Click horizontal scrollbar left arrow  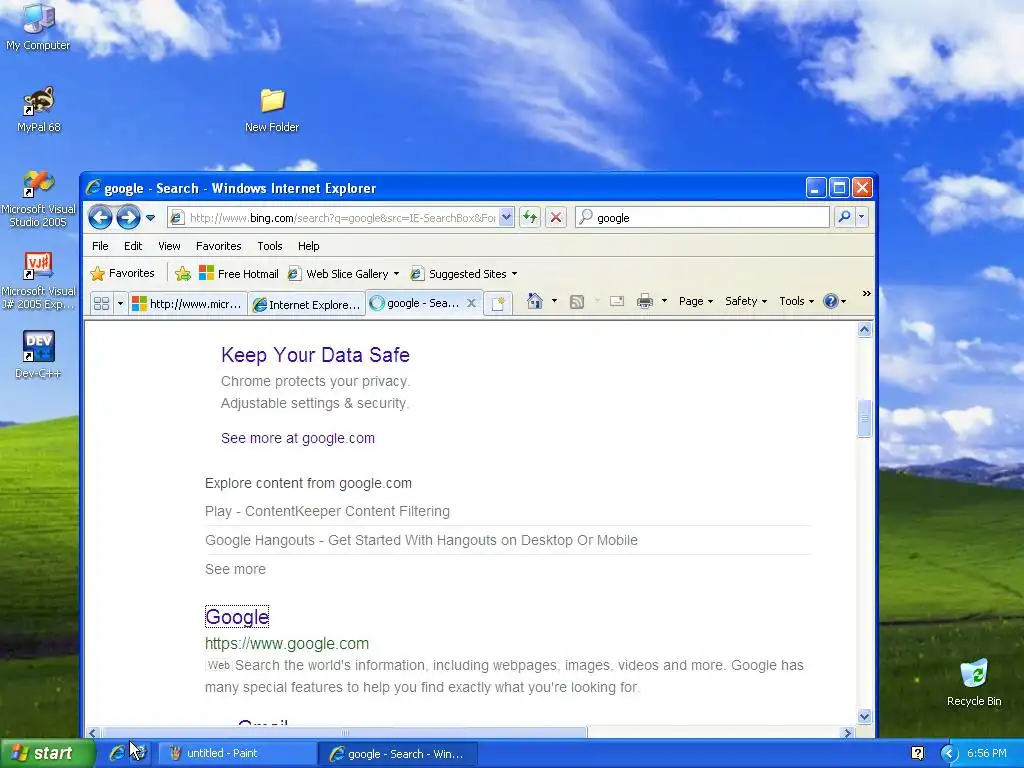pos(93,733)
